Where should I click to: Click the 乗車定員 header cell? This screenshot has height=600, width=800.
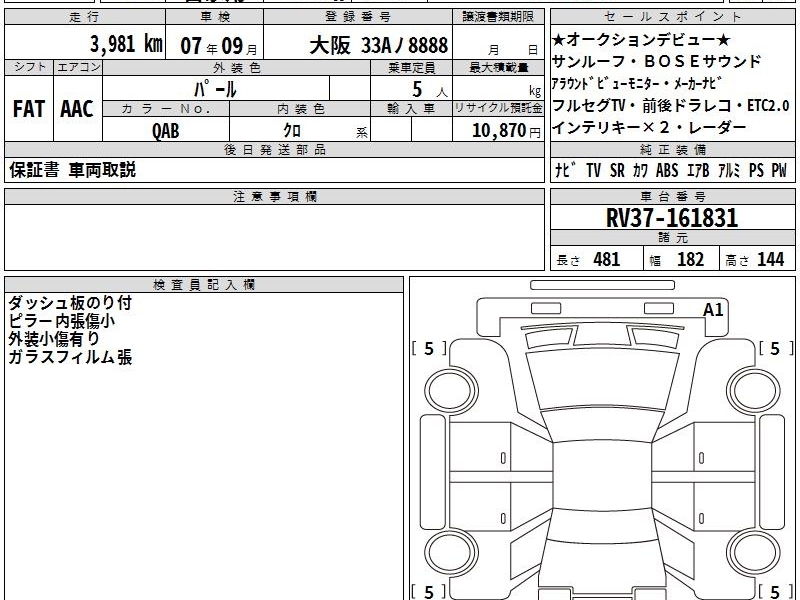point(411,68)
